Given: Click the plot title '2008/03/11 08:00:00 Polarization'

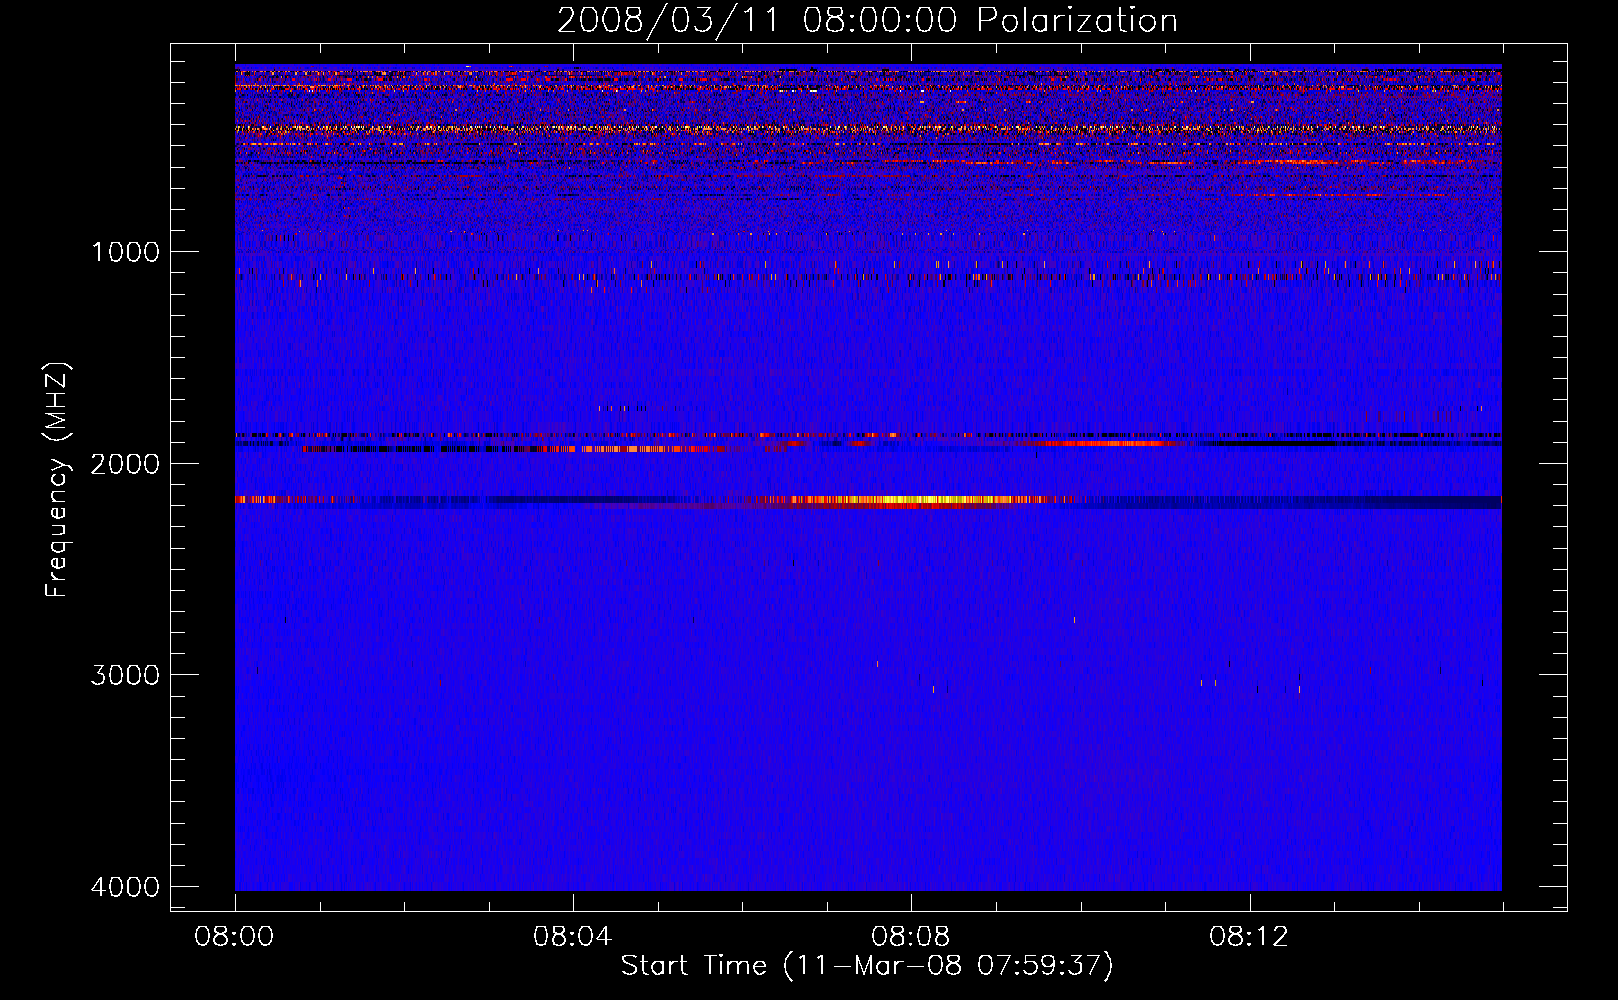Looking at the screenshot, I should (867, 21).
